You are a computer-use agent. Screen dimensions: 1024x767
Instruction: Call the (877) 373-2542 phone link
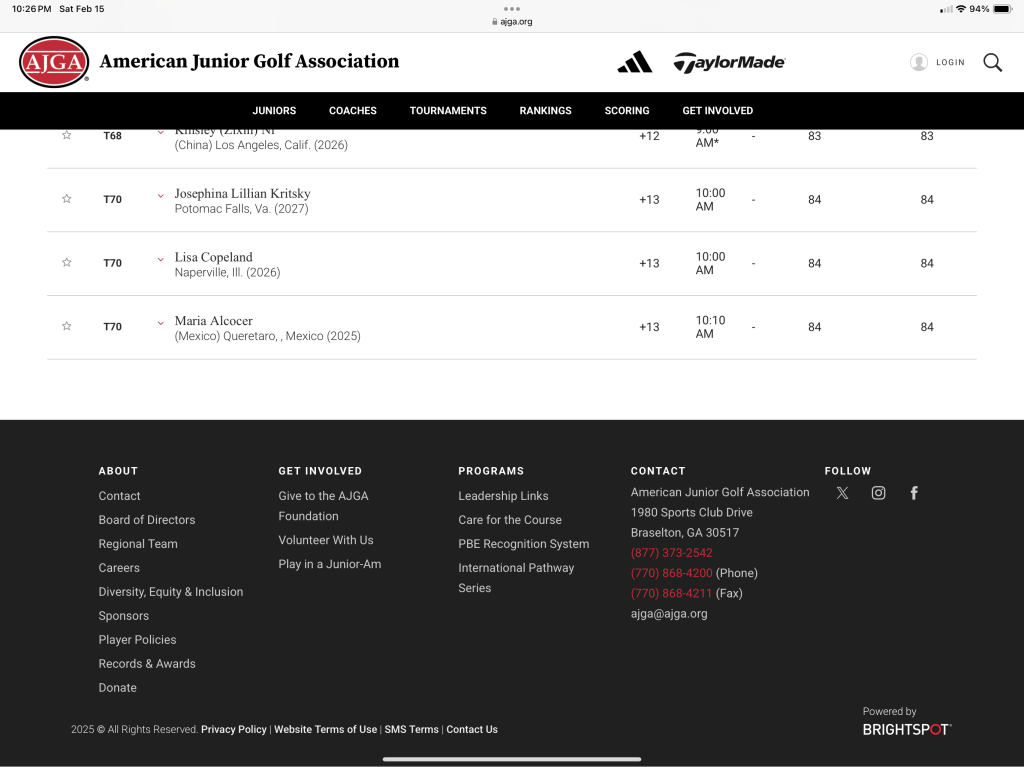coord(671,553)
